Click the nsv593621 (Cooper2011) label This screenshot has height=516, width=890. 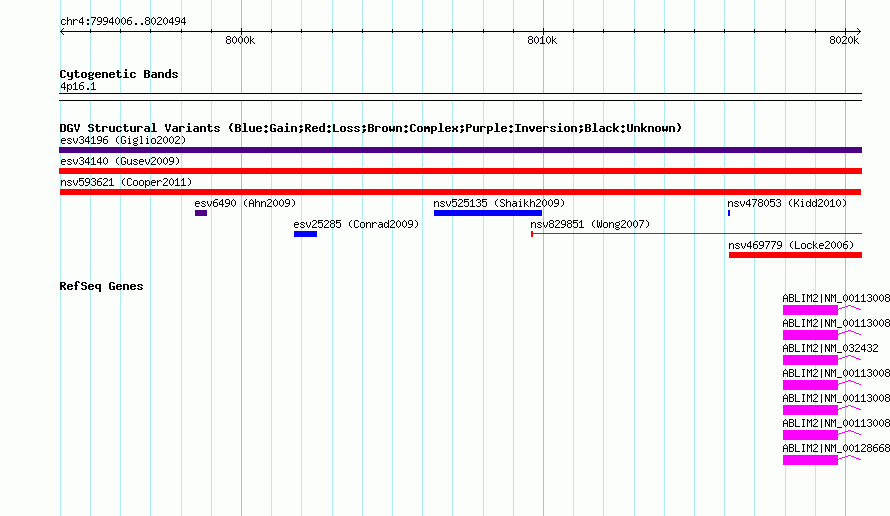click(x=126, y=182)
